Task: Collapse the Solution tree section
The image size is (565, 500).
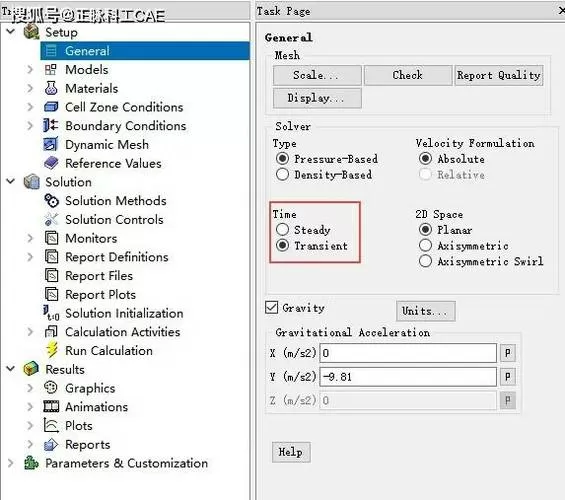Action: point(11,181)
